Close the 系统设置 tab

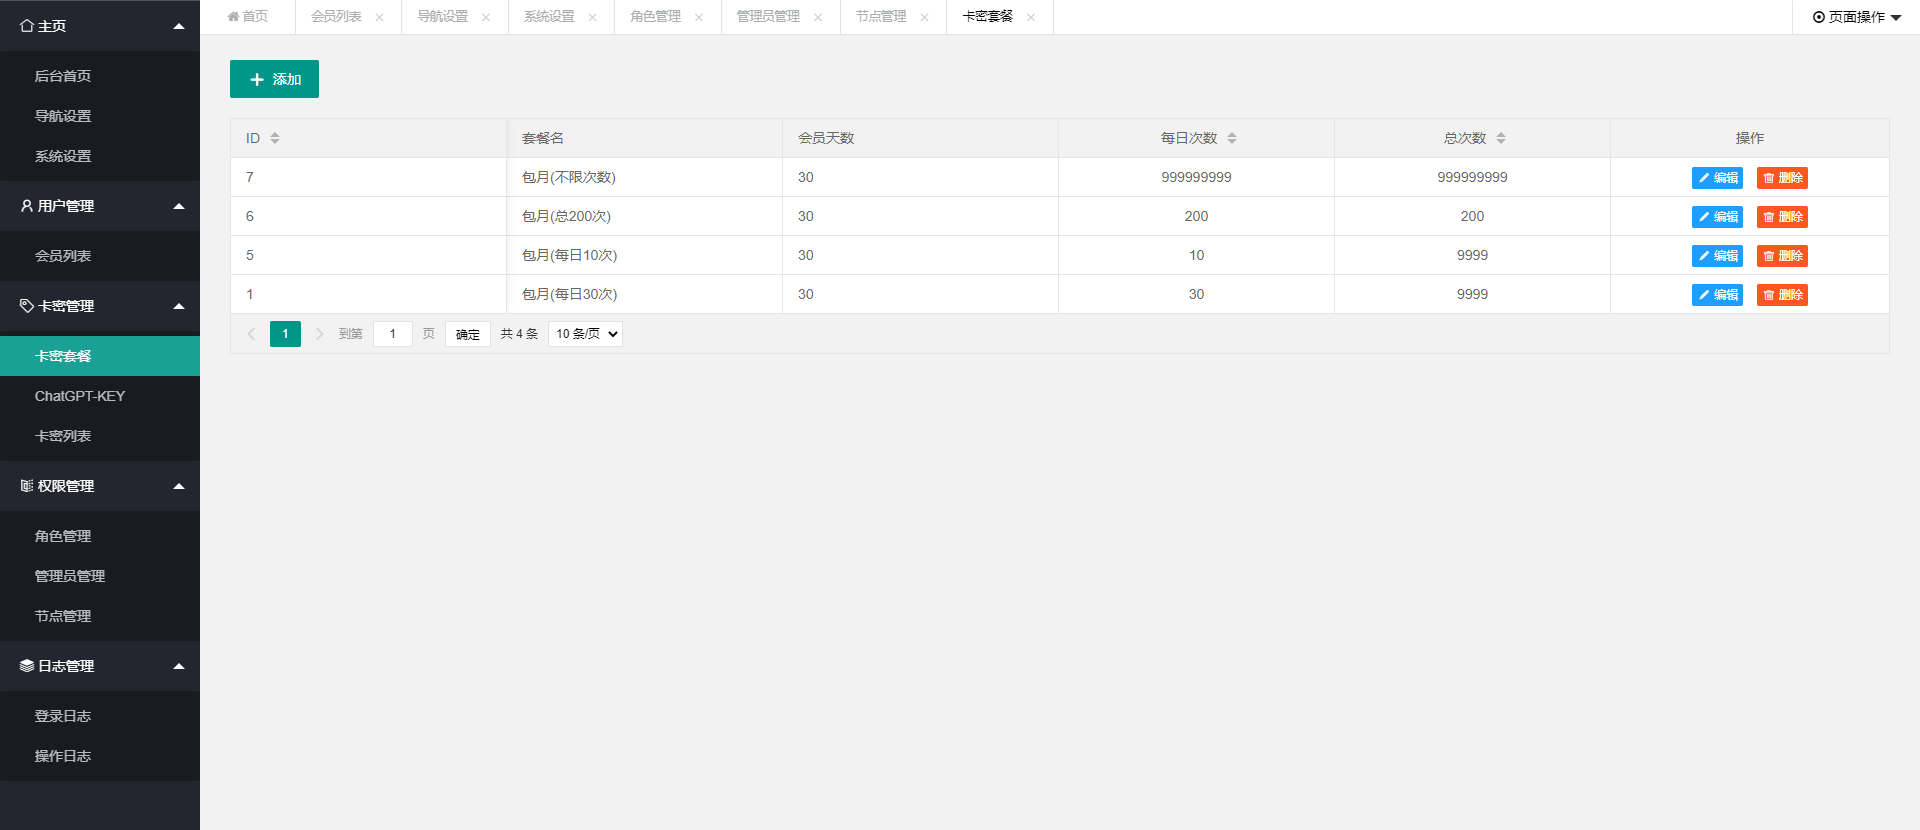click(x=592, y=17)
